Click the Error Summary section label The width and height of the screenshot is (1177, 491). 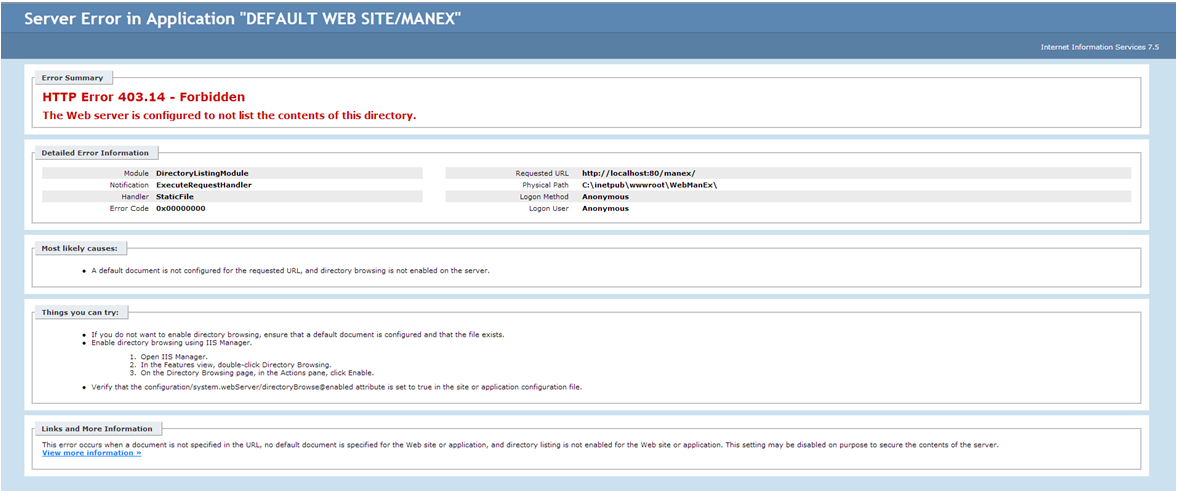pos(72,77)
